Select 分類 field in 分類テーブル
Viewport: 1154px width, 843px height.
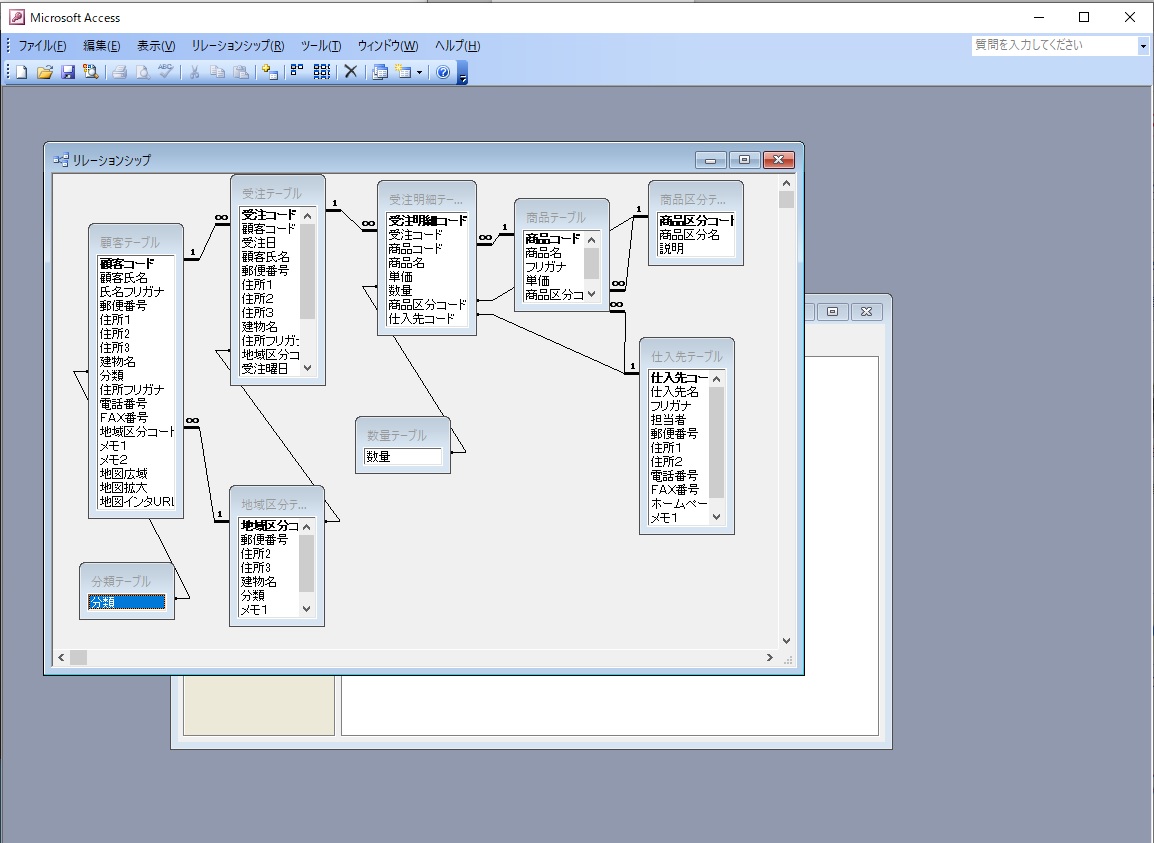(126, 602)
